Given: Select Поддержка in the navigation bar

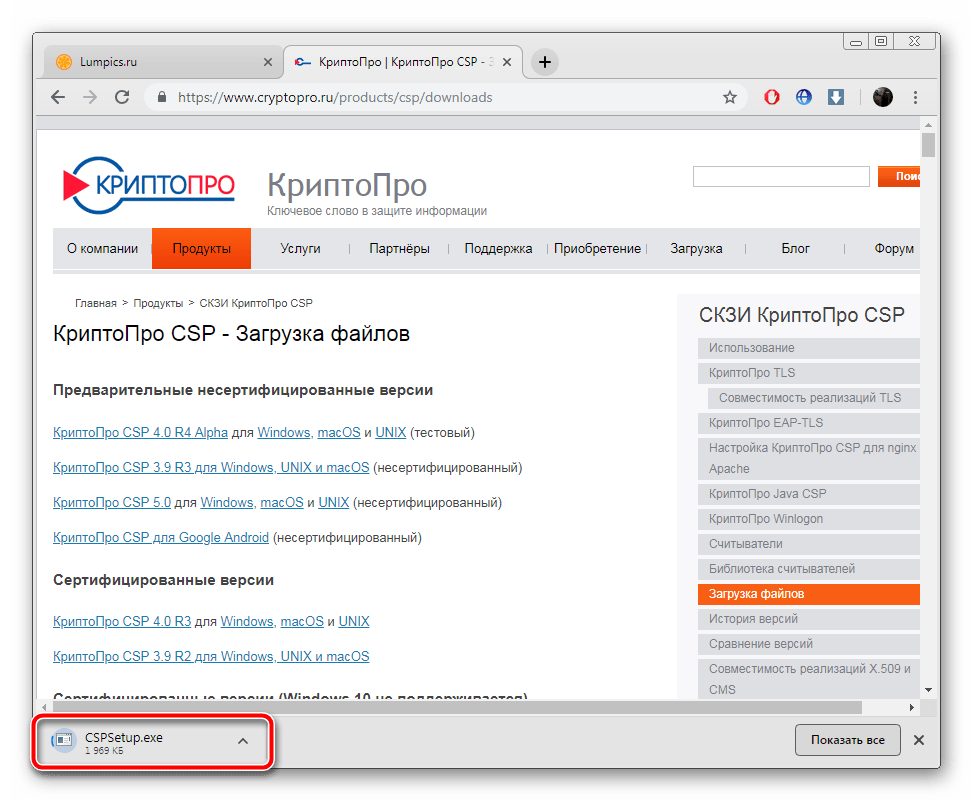Looking at the screenshot, I should [x=498, y=249].
